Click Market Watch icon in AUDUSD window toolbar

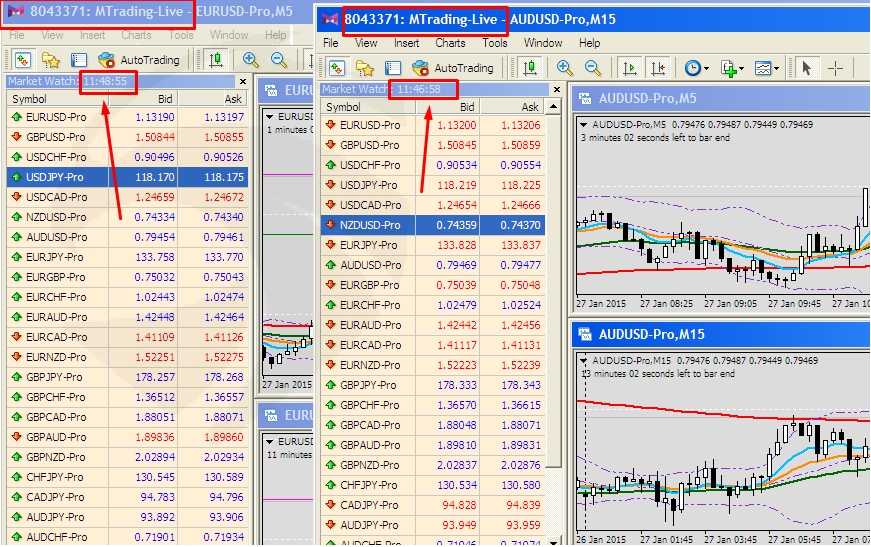337,68
